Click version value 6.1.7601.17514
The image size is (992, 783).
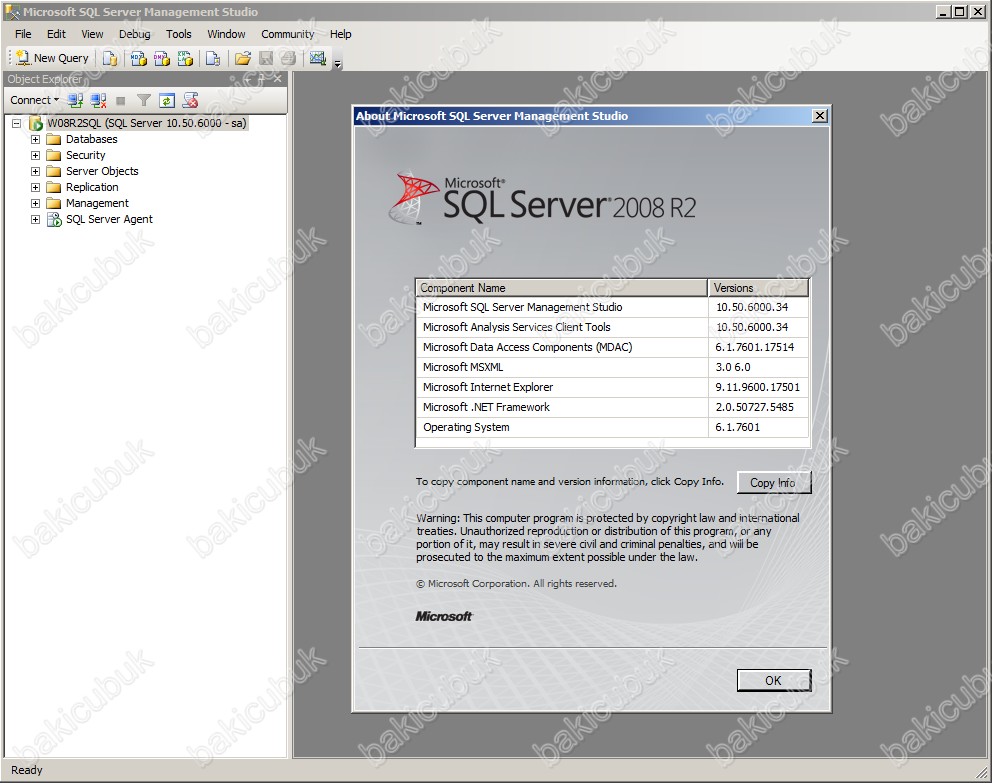pyautogui.click(x=754, y=347)
